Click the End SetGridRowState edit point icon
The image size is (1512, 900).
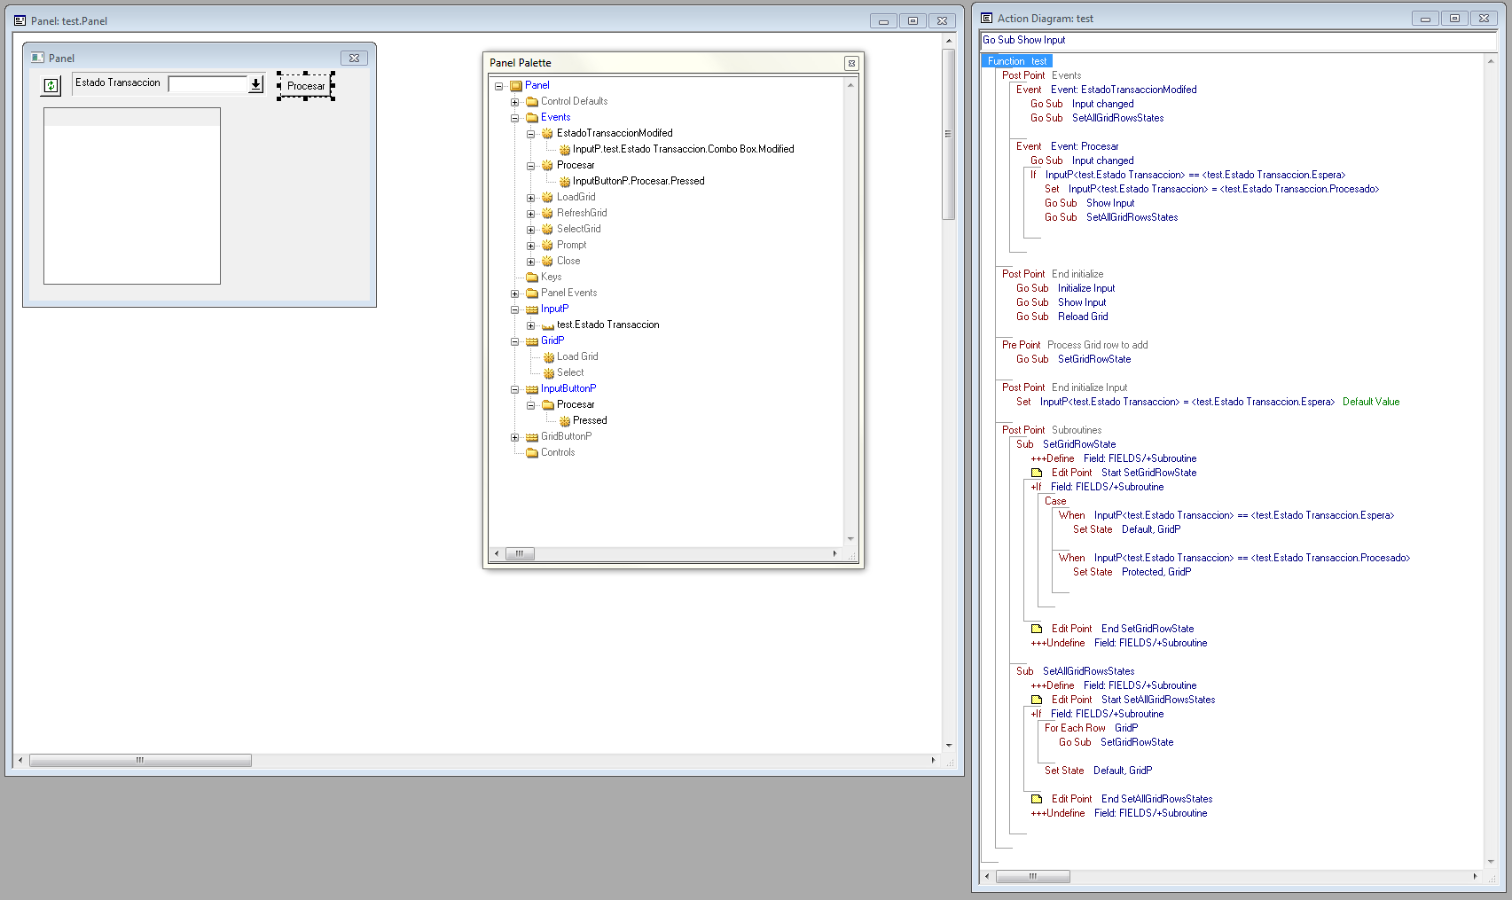[x=1037, y=629]
